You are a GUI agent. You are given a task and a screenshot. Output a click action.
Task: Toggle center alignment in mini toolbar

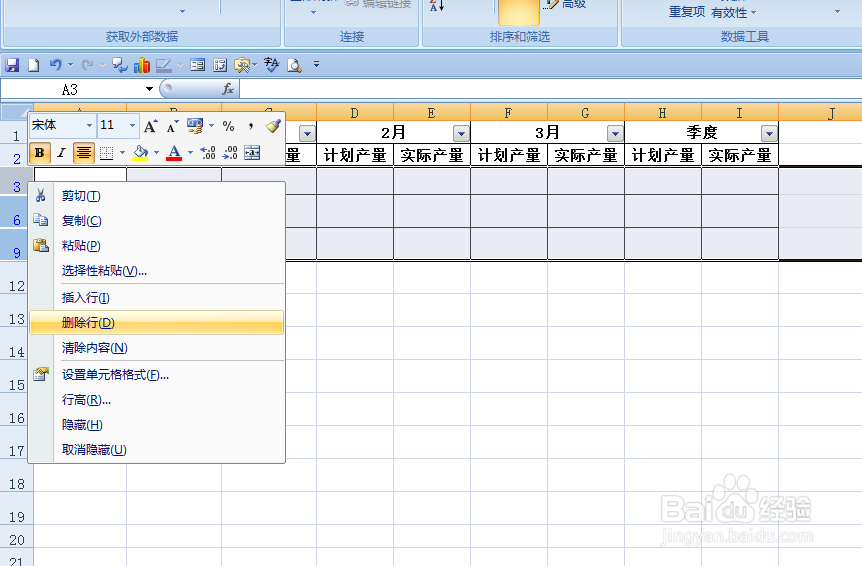(84, 153)
